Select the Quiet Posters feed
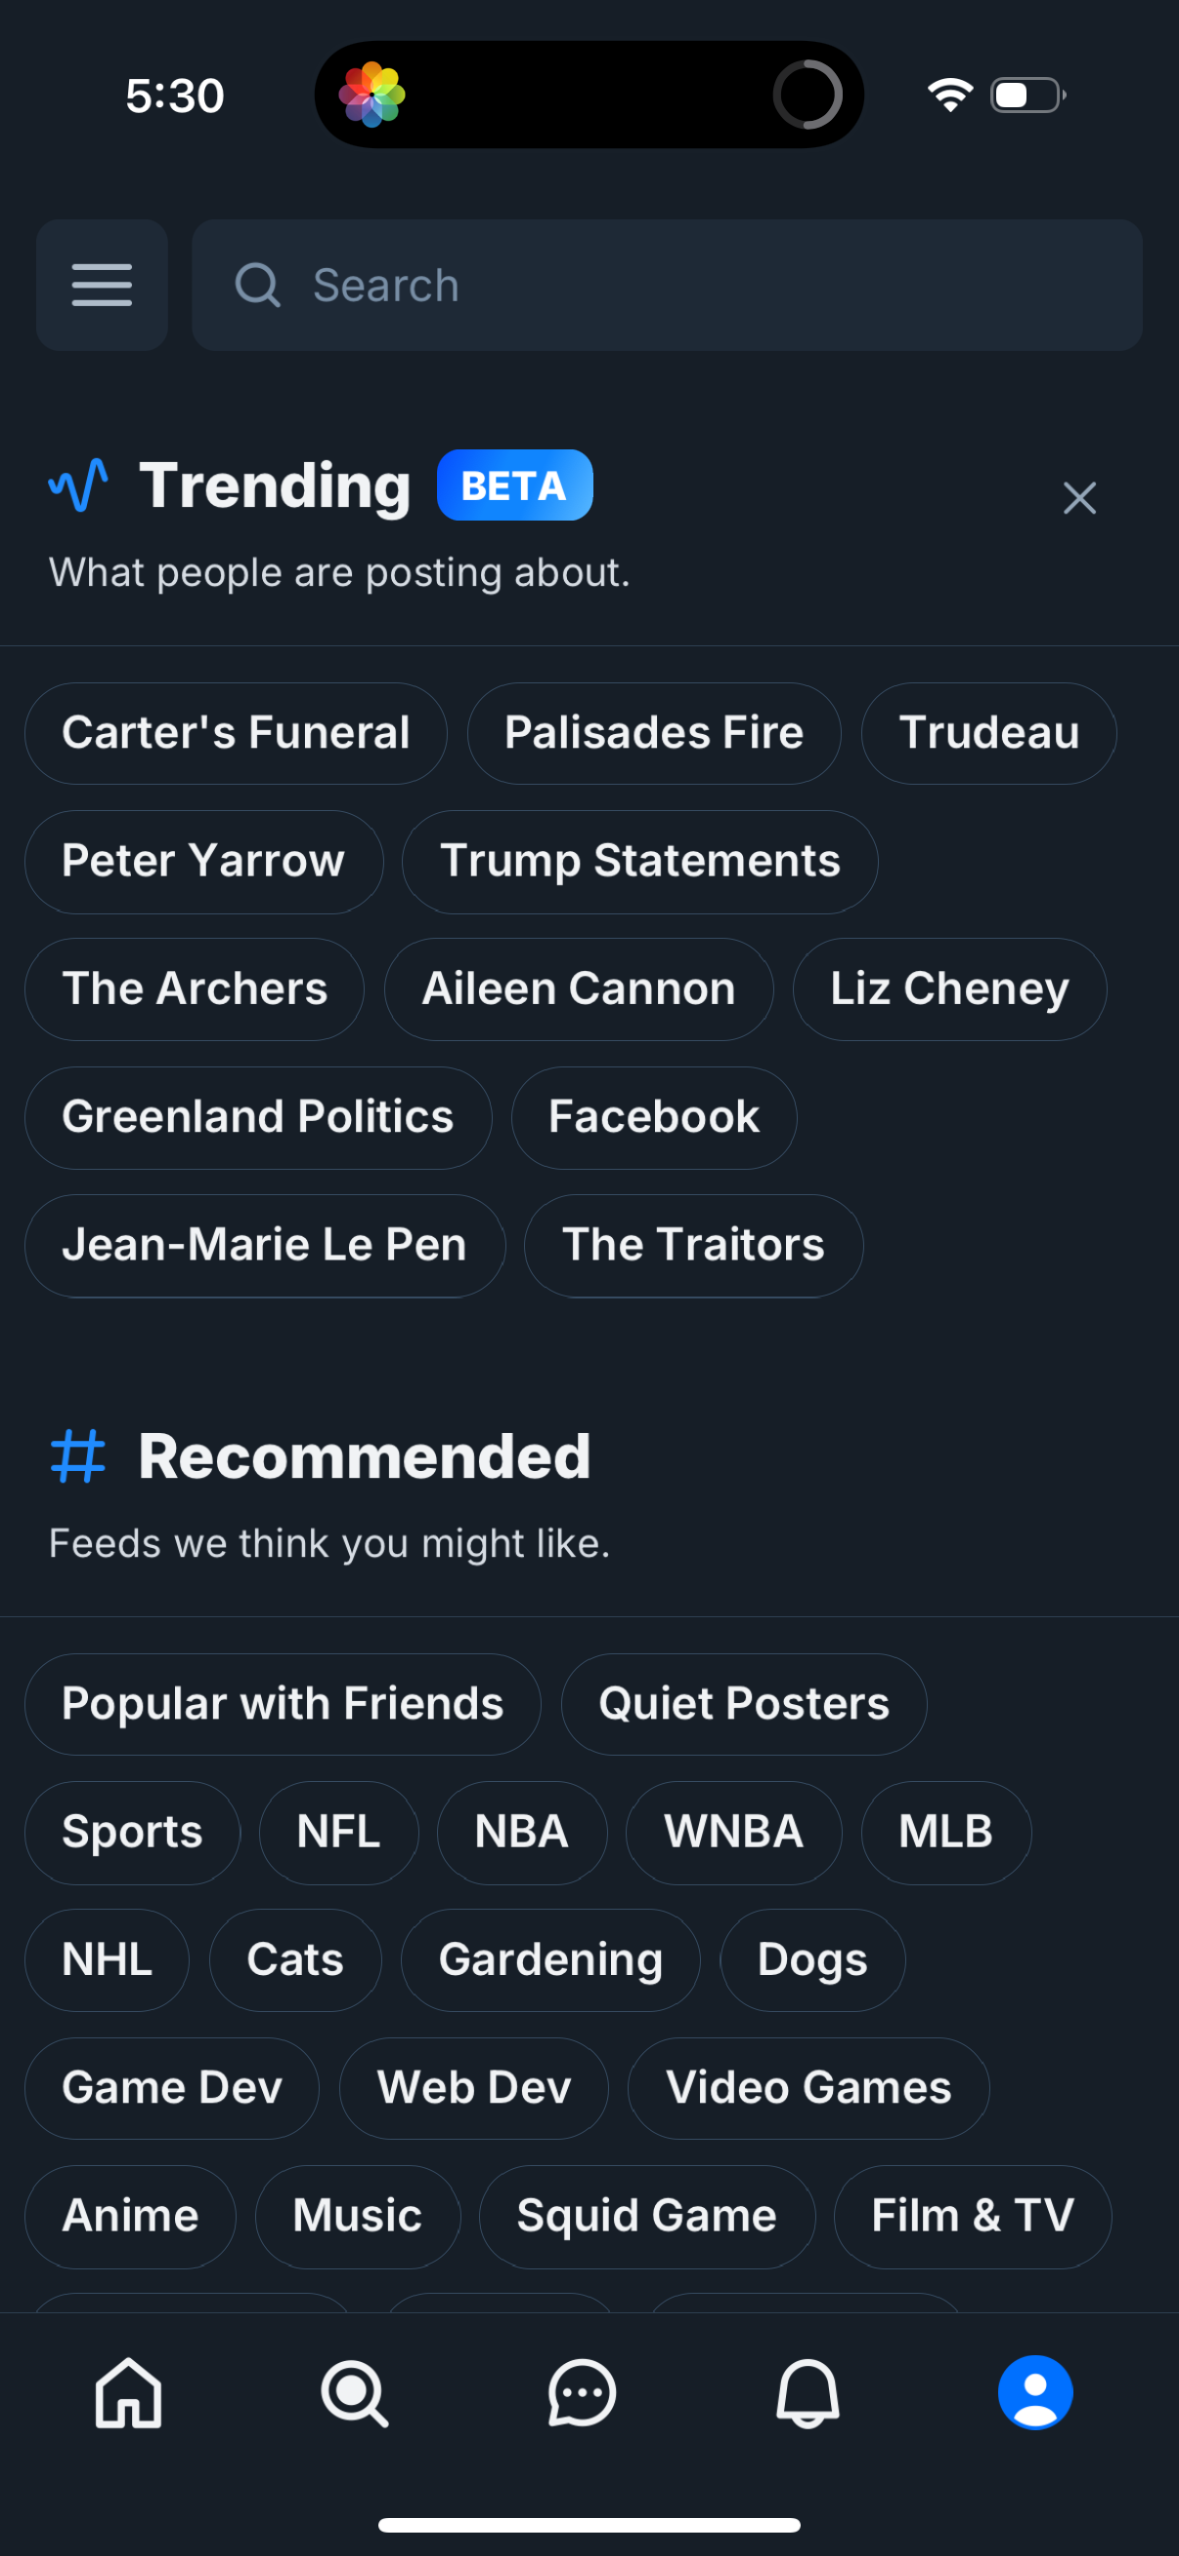 [x=744, y=1704]
